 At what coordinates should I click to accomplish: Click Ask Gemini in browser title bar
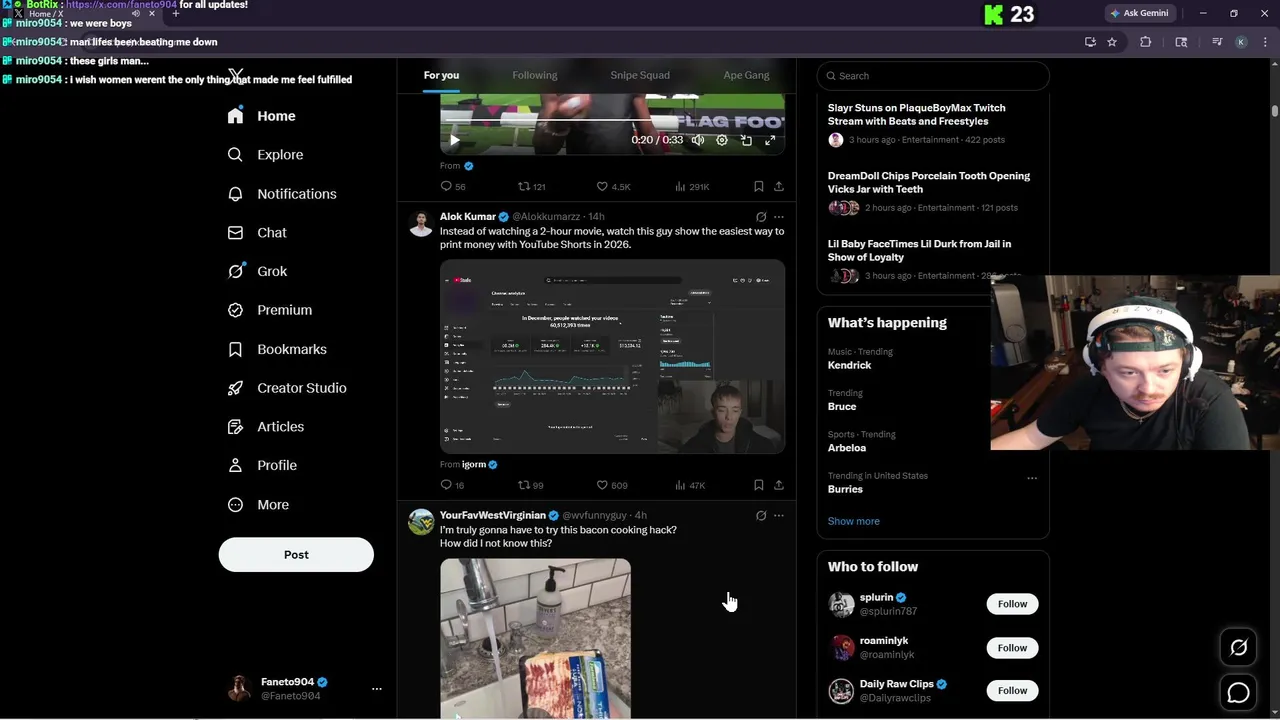coord(1139,13)
